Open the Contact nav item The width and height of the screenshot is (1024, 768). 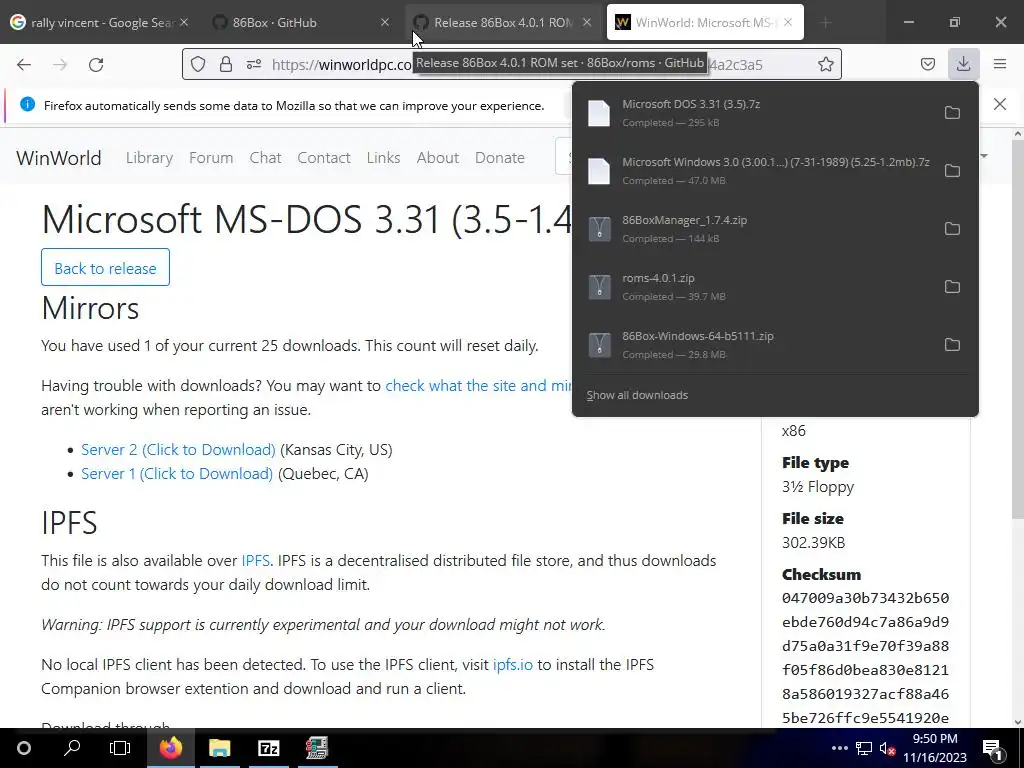click(324, 158)
